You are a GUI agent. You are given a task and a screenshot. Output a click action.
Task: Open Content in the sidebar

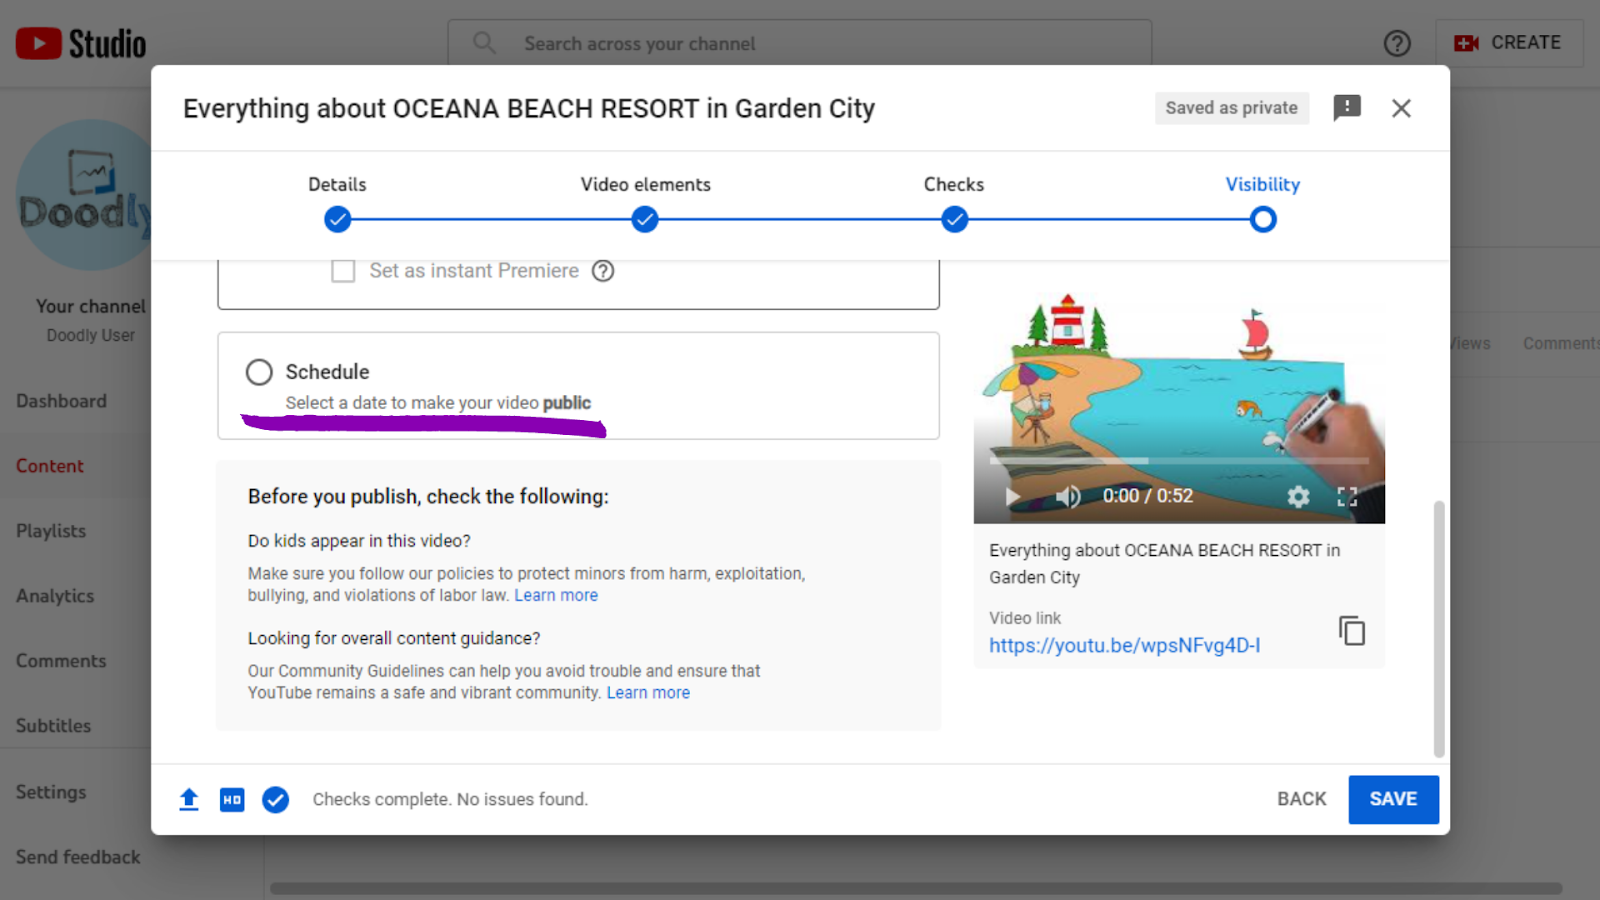tap(50, 466)
